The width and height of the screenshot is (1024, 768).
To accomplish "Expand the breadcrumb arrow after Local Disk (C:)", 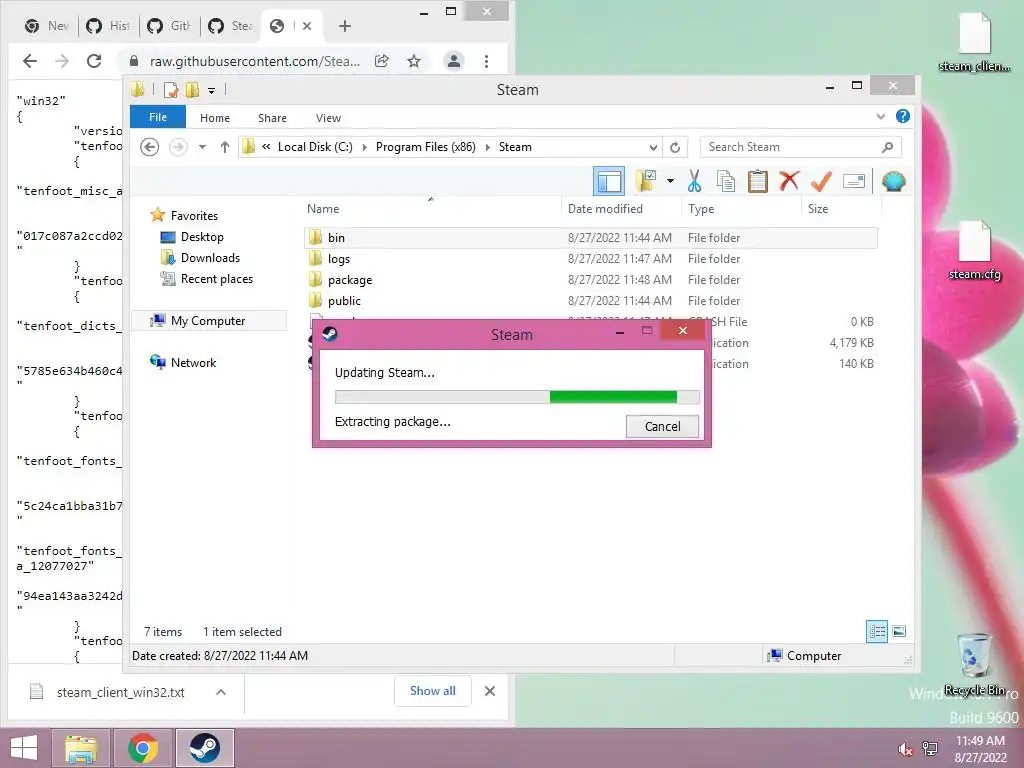I will coord(364,147).
